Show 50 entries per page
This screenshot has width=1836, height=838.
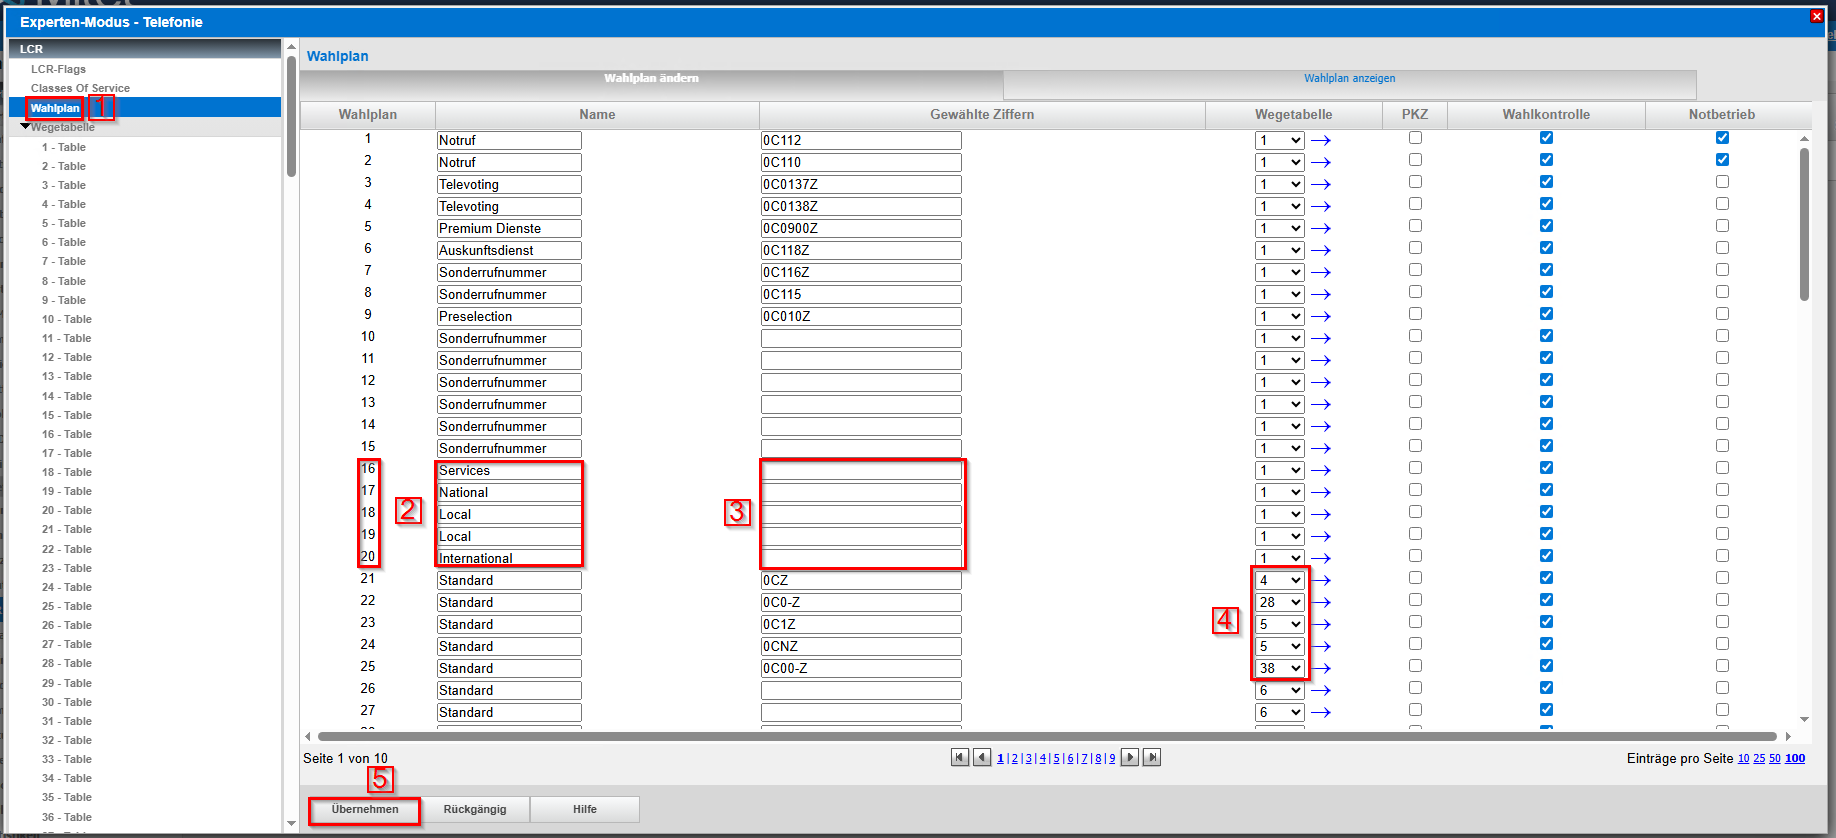pyautogui.click(x=1775, y=758)
